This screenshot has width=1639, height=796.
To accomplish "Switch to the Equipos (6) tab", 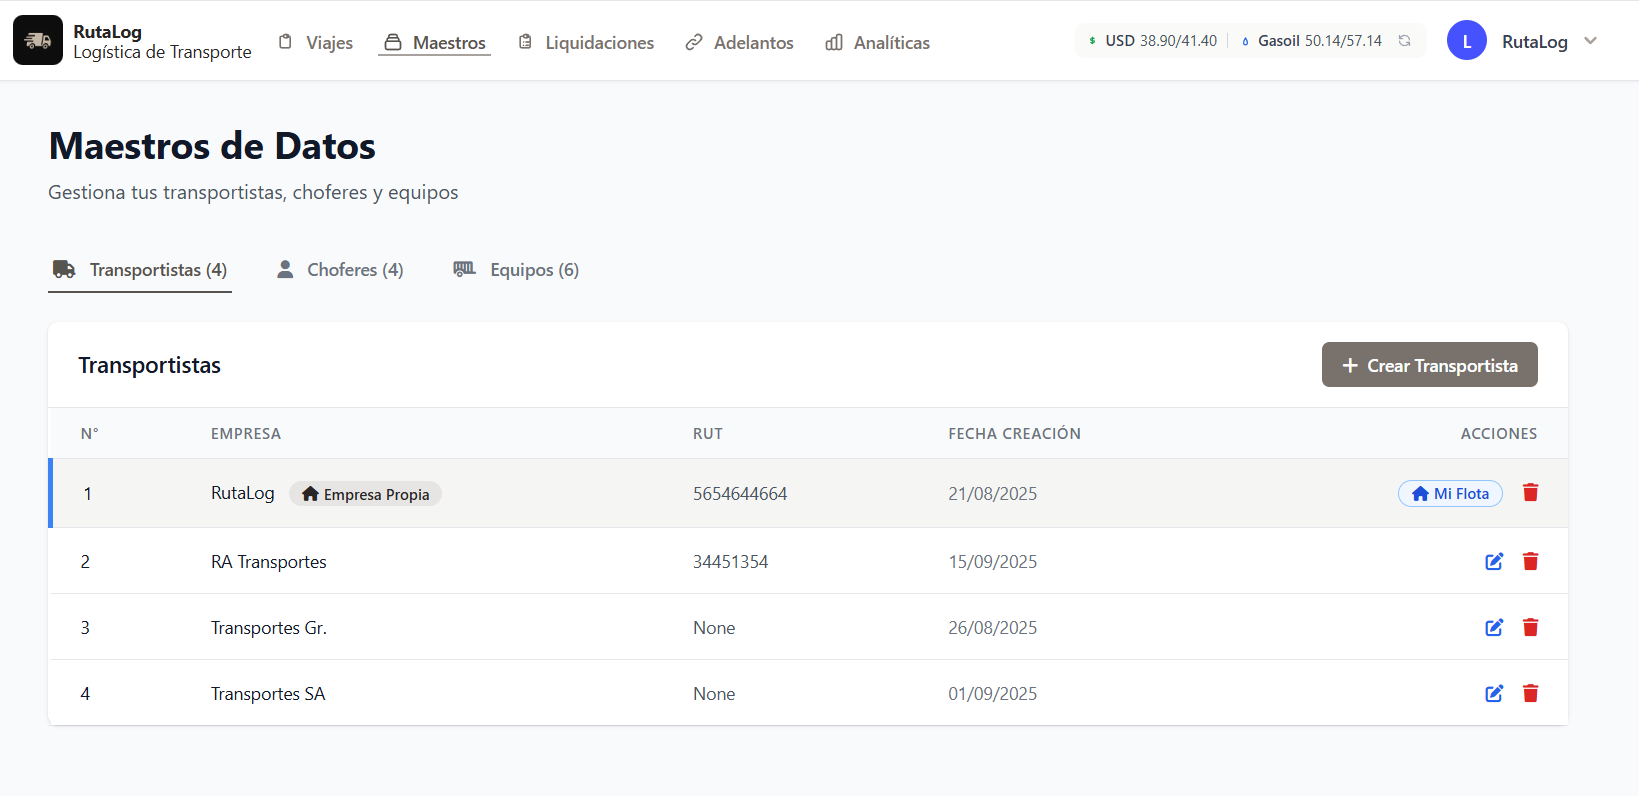I will (x=516, y=270).
